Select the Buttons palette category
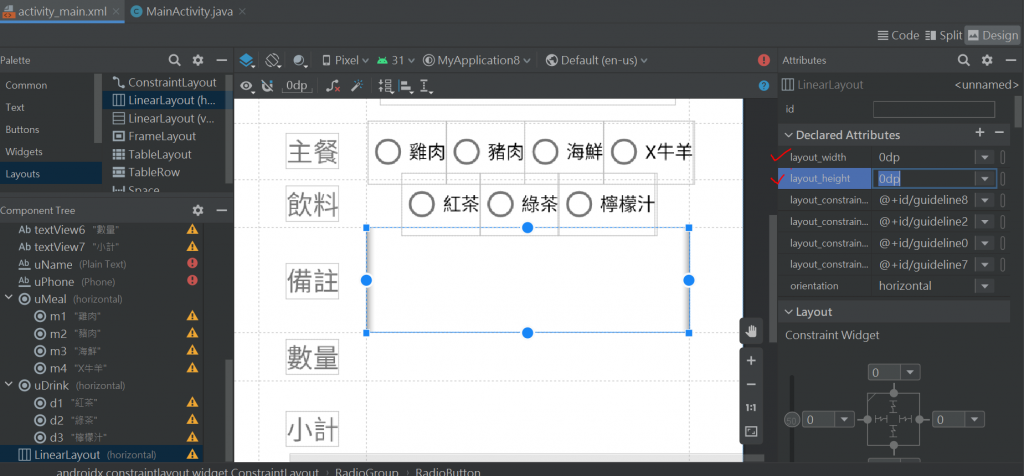Screen dimensions: 1024x476 pyautogui.click(x=22, y=129)
